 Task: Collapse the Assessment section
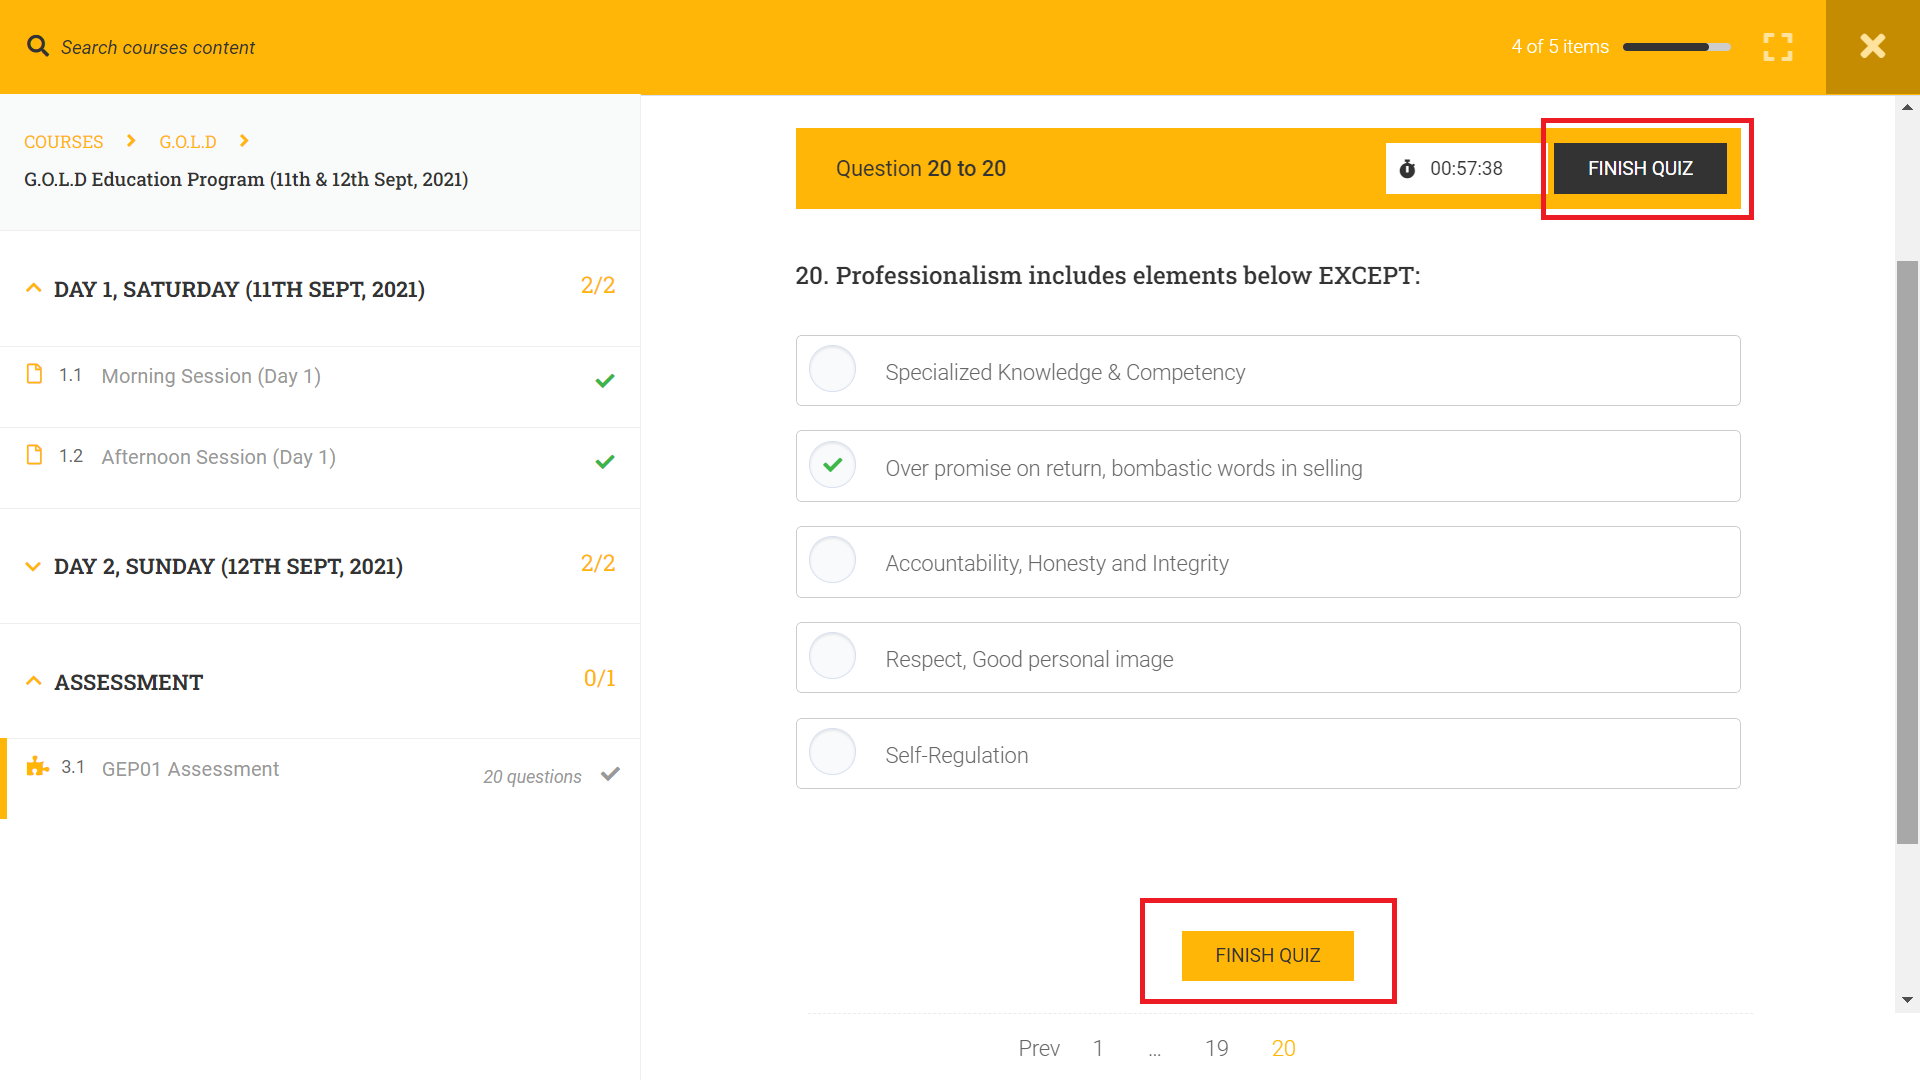point(33,681)
